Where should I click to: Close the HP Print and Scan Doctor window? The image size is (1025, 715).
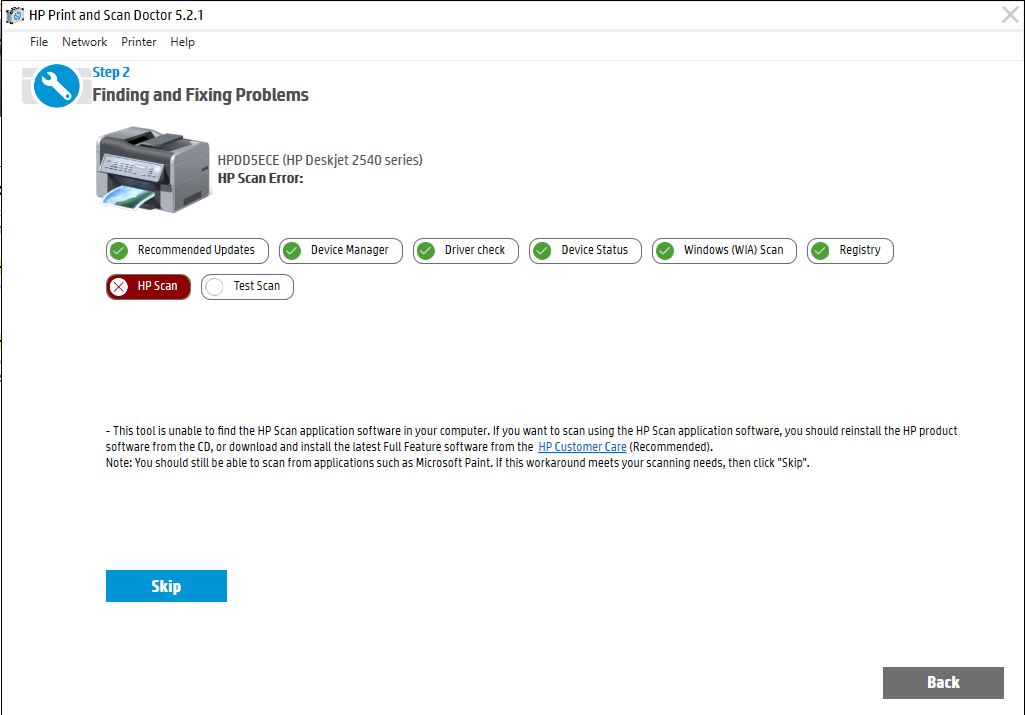(1010, 14)
